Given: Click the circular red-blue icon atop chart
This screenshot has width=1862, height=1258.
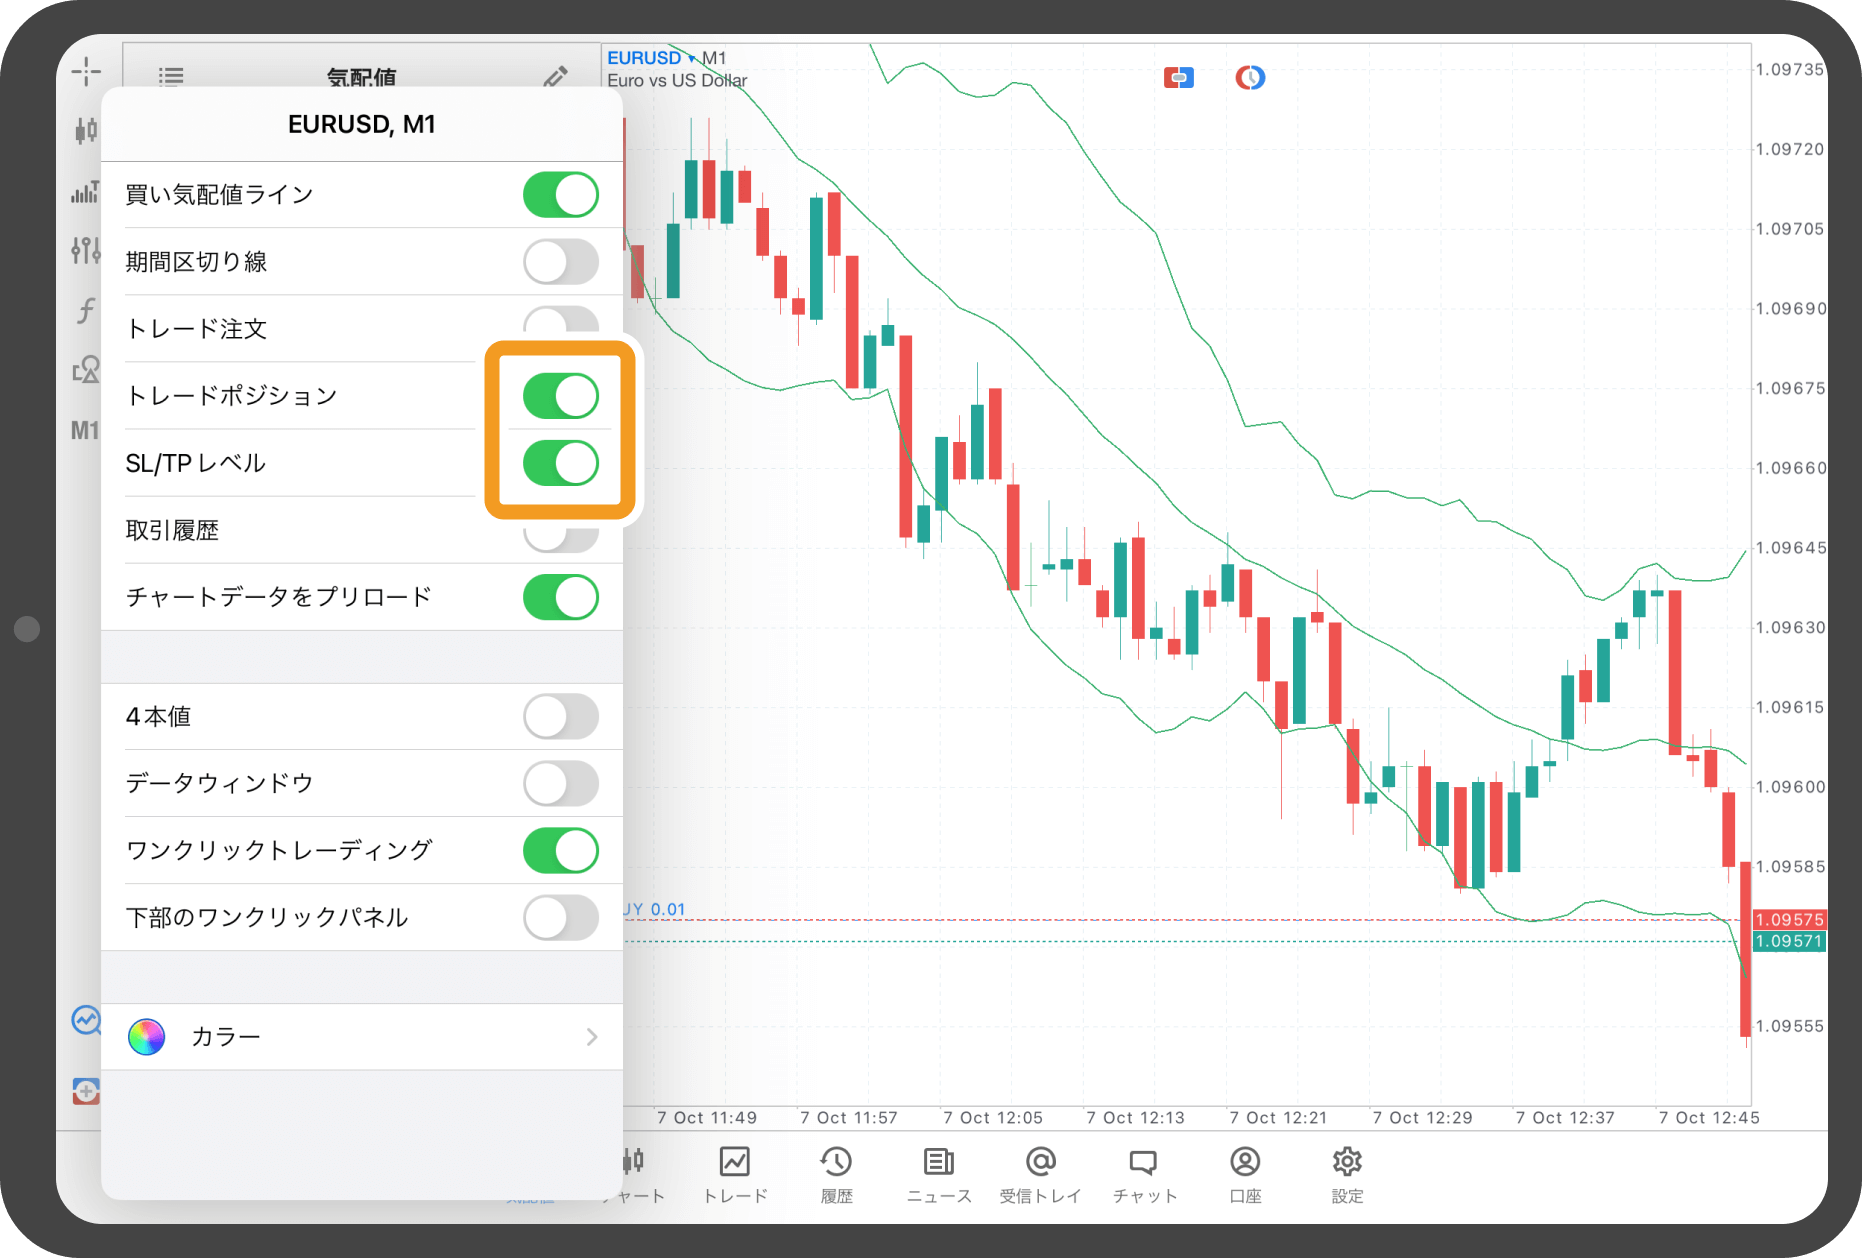Looking at the screenshot, I should [1250, 77].
